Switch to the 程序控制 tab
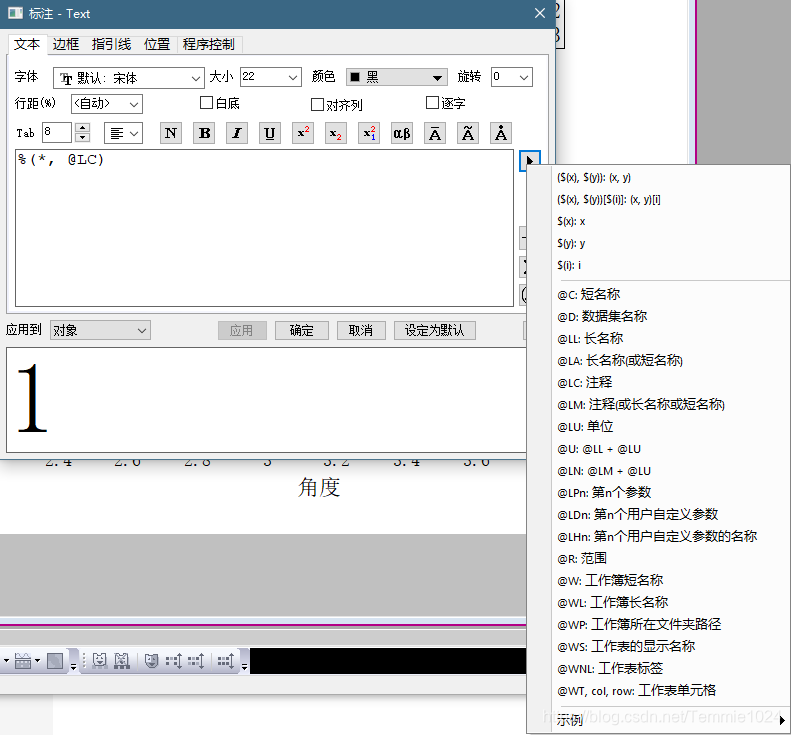The image size is (791, 735). tap(209, 44)
